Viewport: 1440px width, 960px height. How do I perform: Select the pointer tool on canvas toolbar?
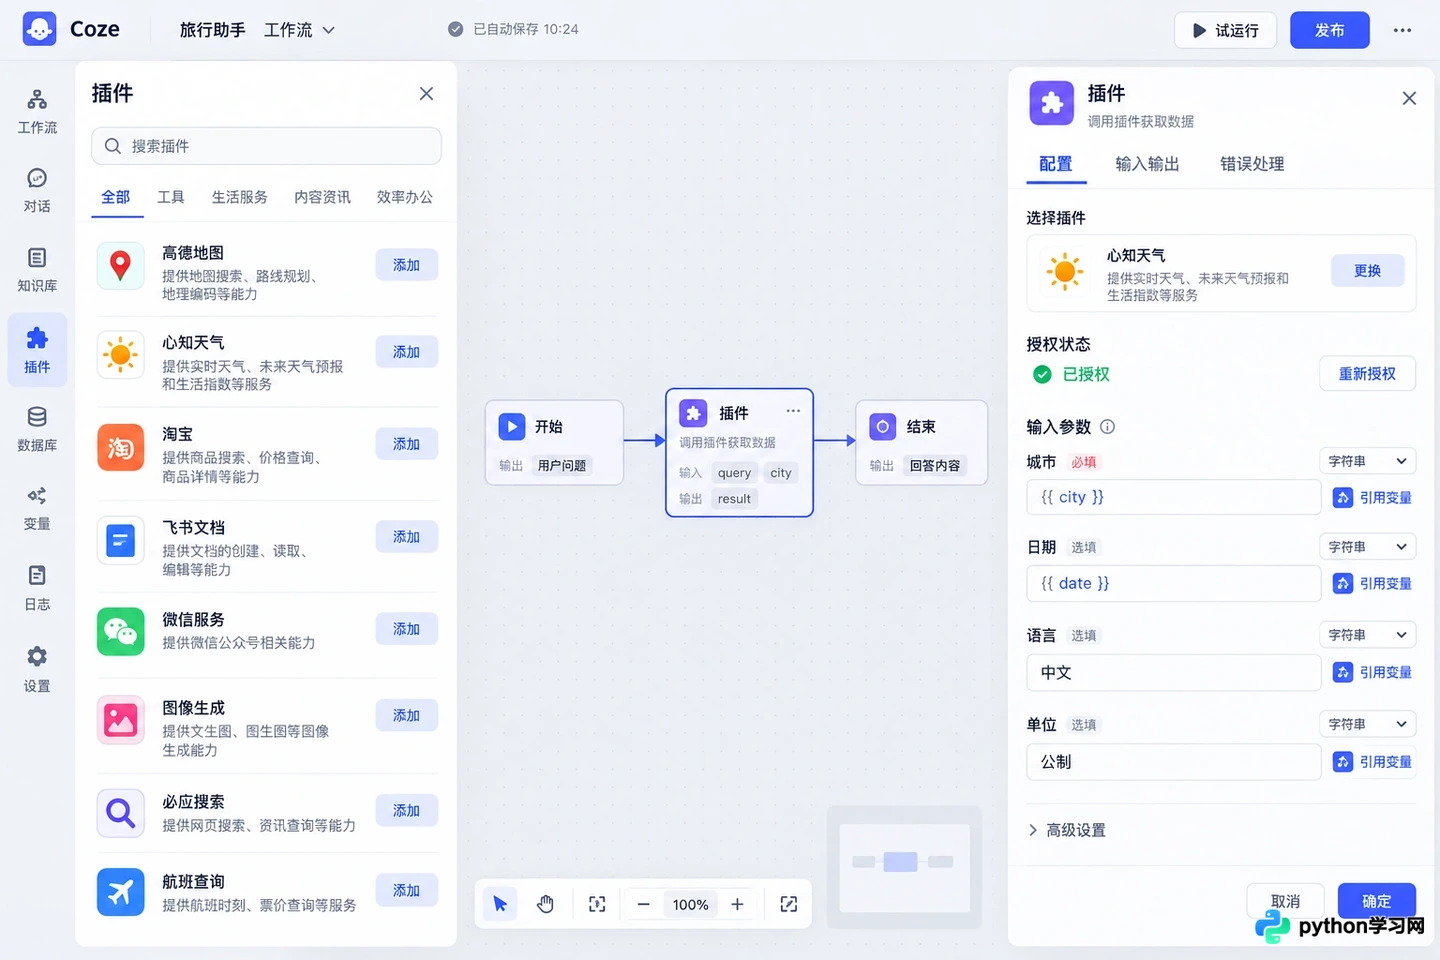coord(500,904)
